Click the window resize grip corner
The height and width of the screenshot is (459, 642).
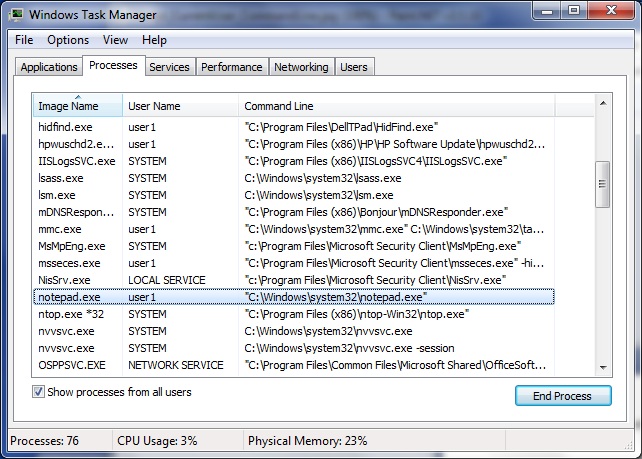pos(628,445)
